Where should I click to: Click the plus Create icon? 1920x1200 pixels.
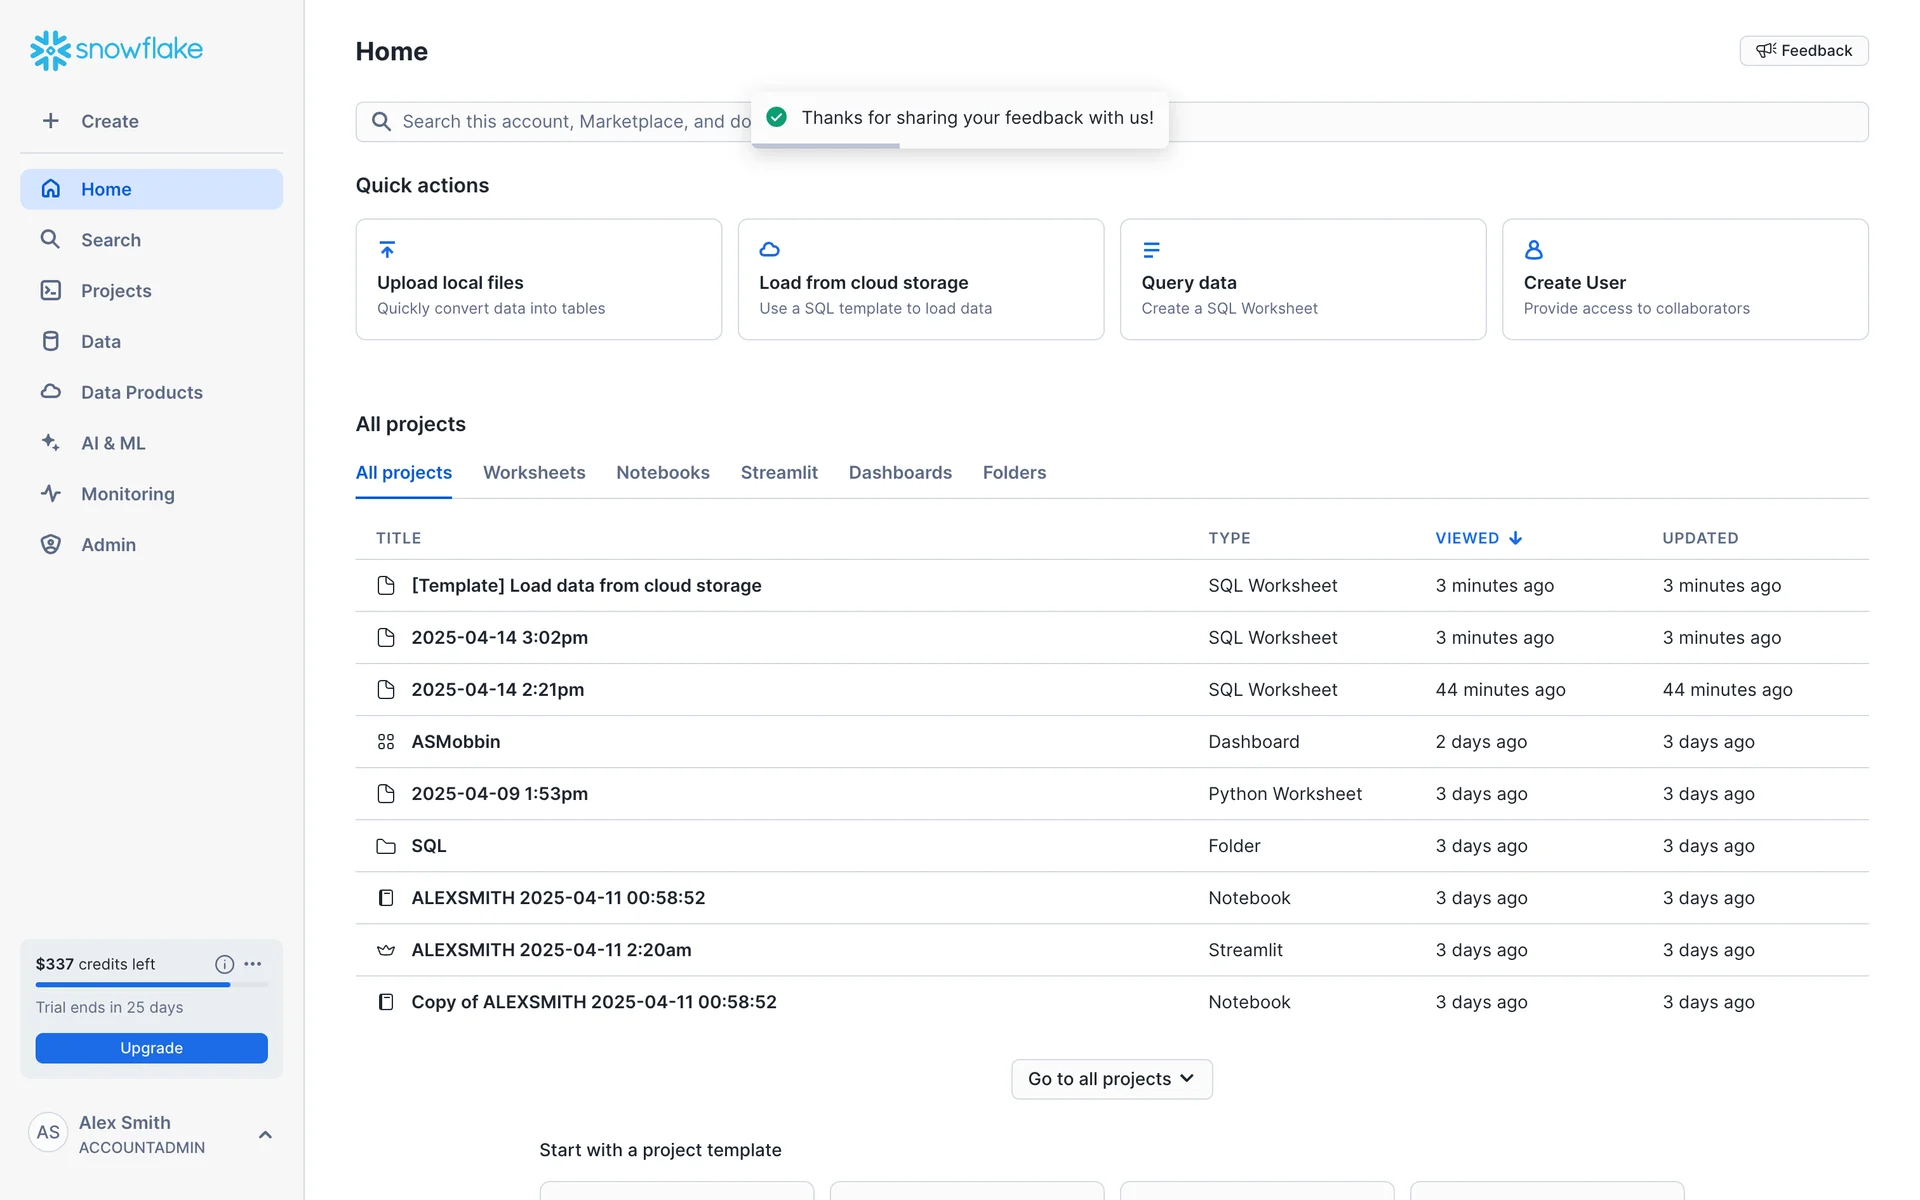[x=50, y=121]
